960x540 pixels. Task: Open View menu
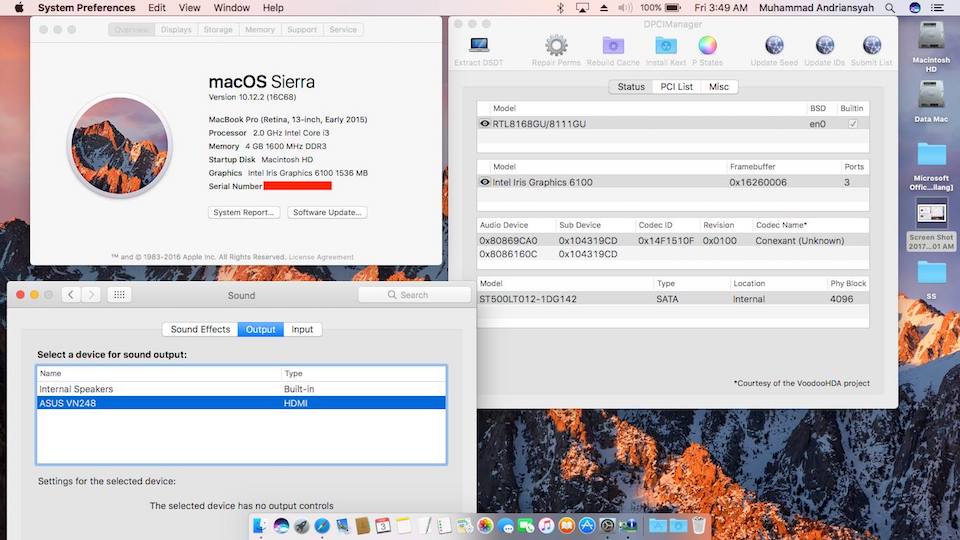click(x=189, y=8)
